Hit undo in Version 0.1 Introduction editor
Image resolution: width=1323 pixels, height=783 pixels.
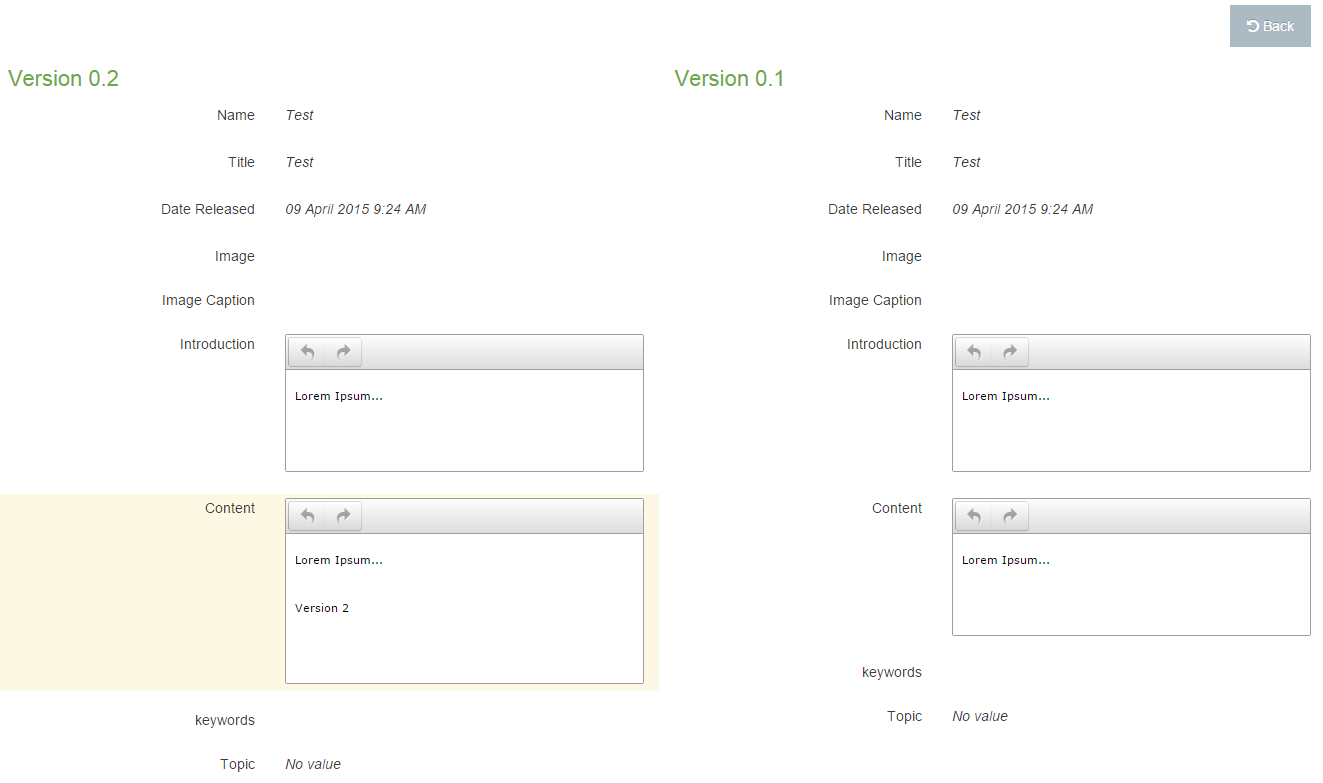[975, 352]
